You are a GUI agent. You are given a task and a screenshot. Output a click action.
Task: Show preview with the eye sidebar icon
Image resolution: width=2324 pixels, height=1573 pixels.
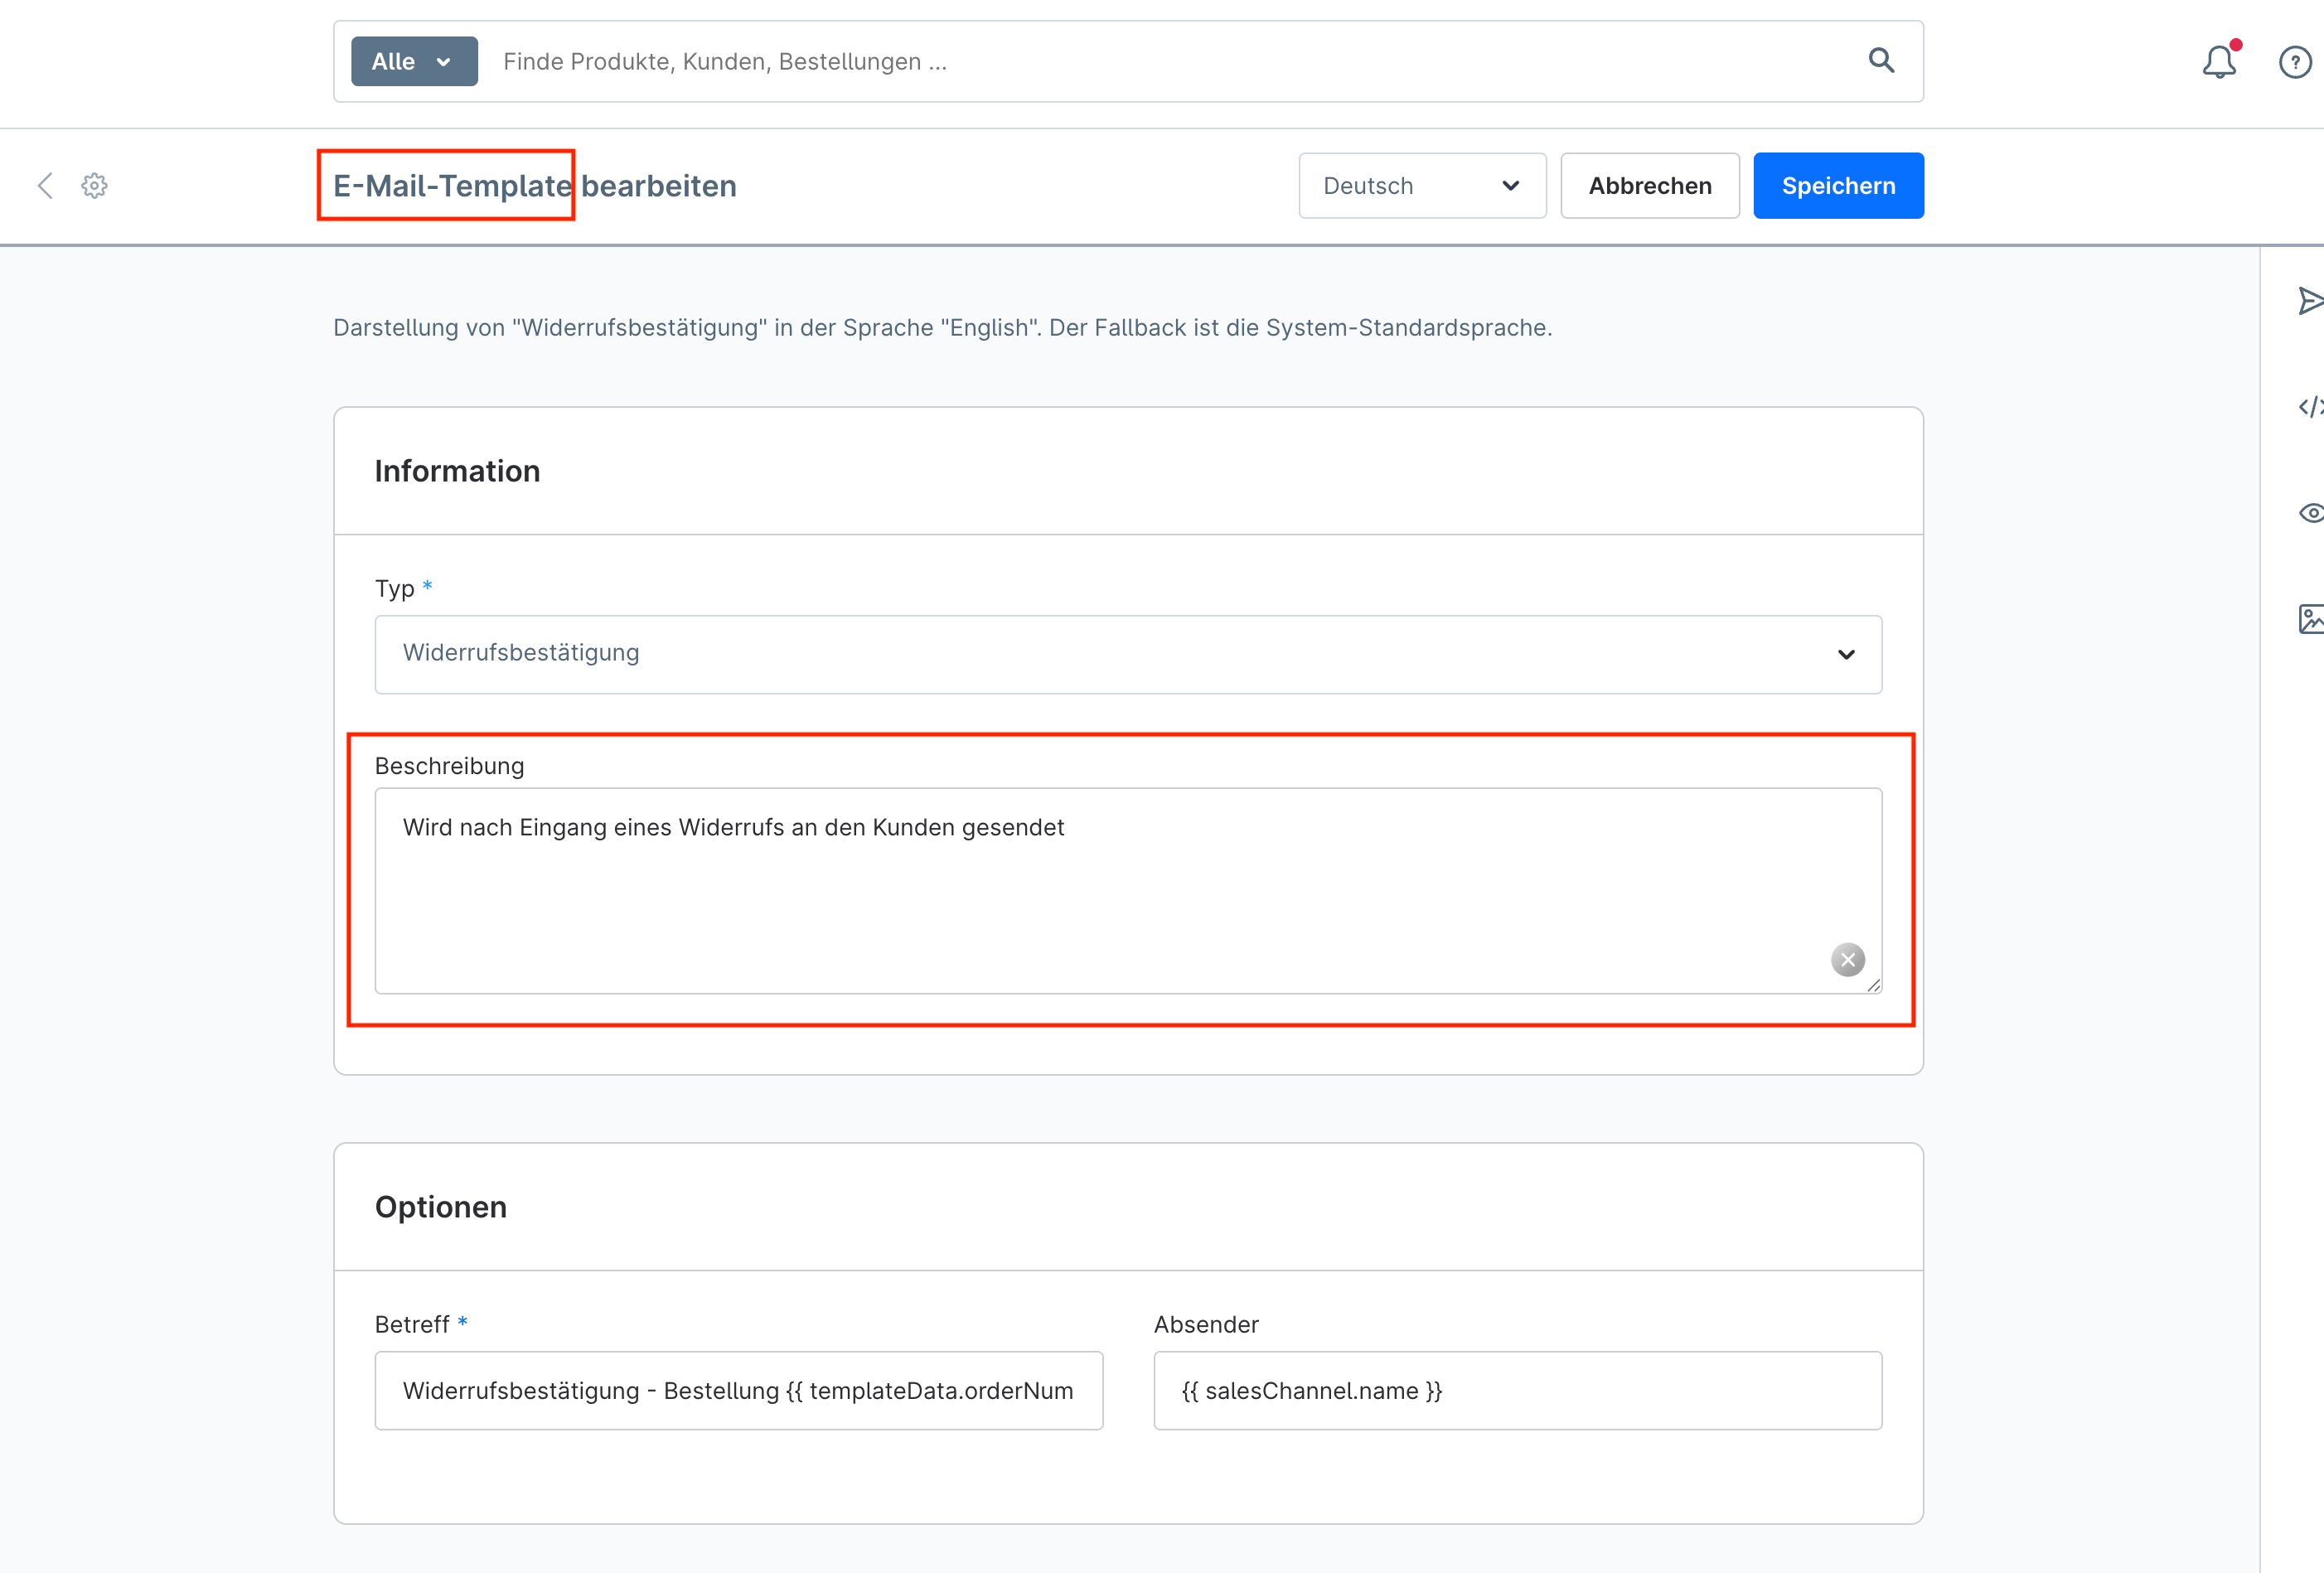[x=2309, y=513]
